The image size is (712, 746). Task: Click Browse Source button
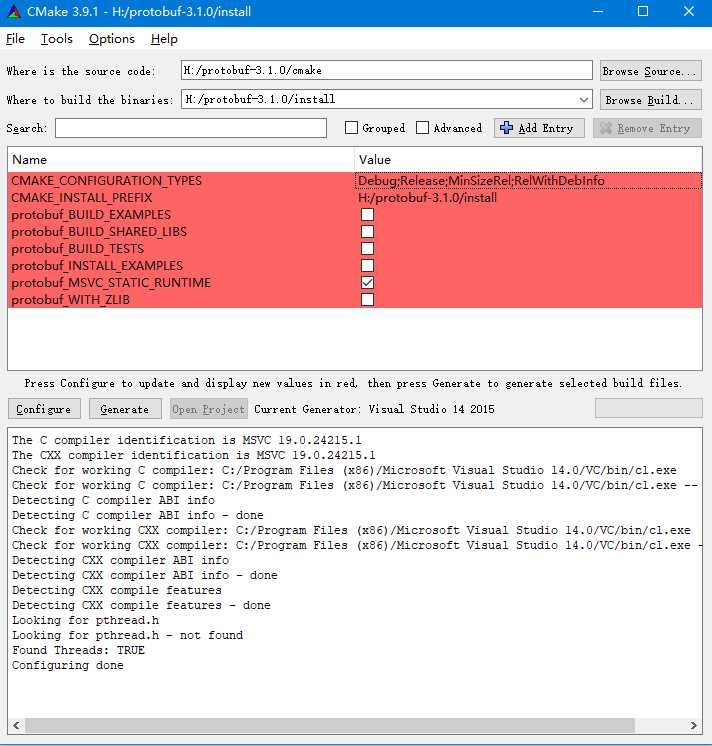(650, 71)
